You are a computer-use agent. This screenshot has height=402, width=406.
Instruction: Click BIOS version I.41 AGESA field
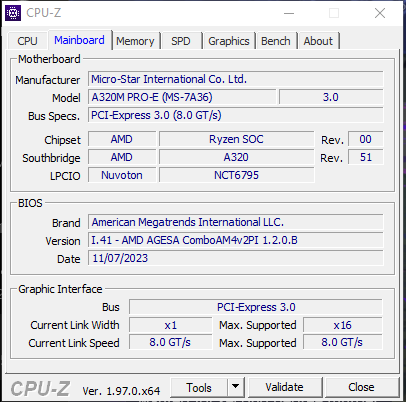click(x=236, y=240)
